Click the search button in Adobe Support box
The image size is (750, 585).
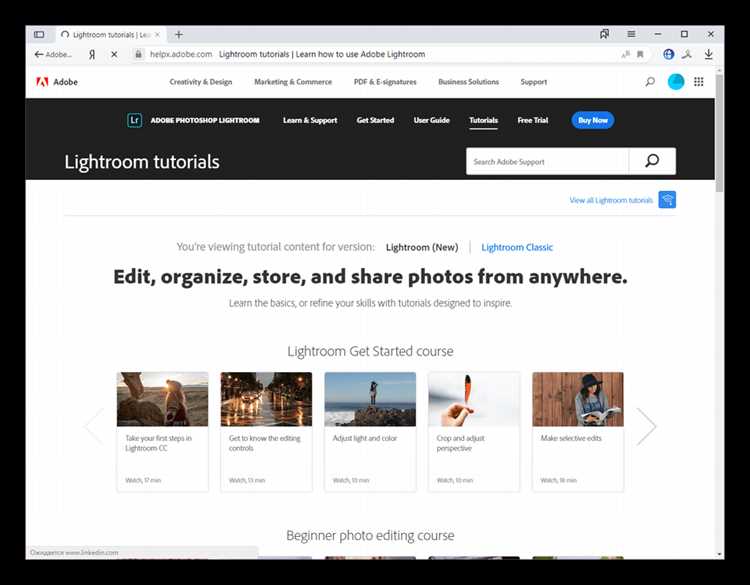point(652,161)
